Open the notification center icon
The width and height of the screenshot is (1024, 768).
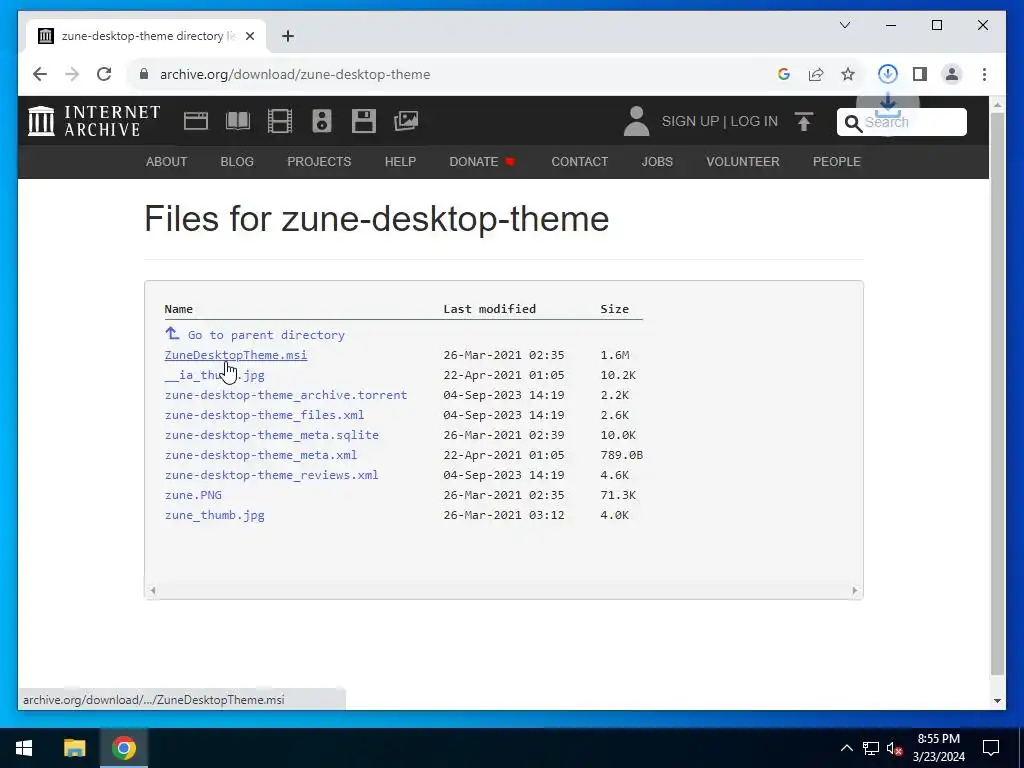click(991, 748)
